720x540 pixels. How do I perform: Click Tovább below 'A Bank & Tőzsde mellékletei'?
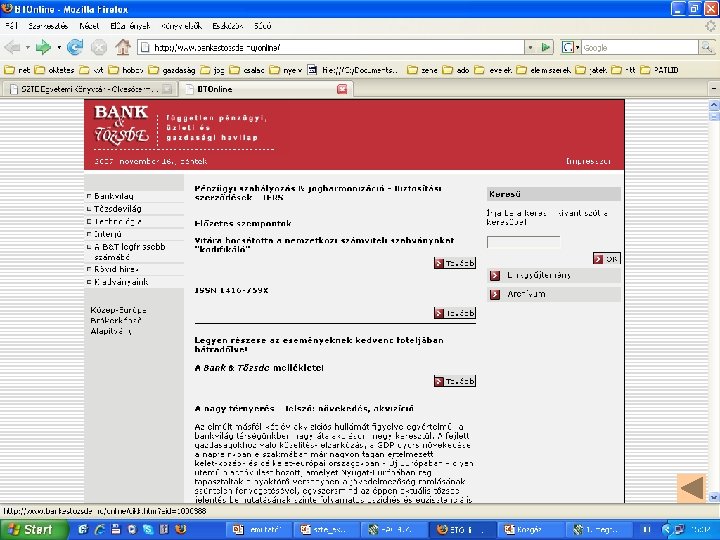(455, 381)
